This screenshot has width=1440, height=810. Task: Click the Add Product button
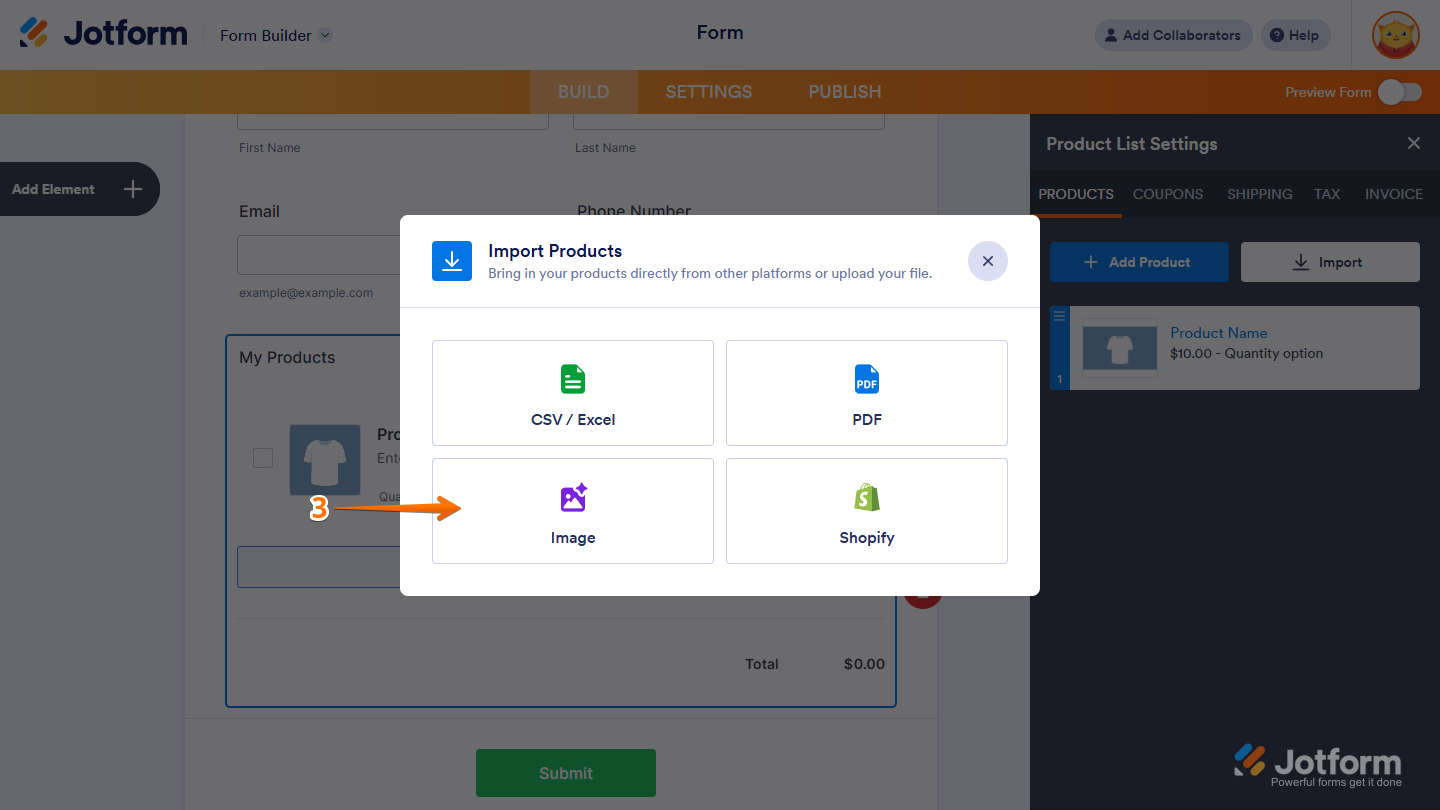click(1139, 262)
